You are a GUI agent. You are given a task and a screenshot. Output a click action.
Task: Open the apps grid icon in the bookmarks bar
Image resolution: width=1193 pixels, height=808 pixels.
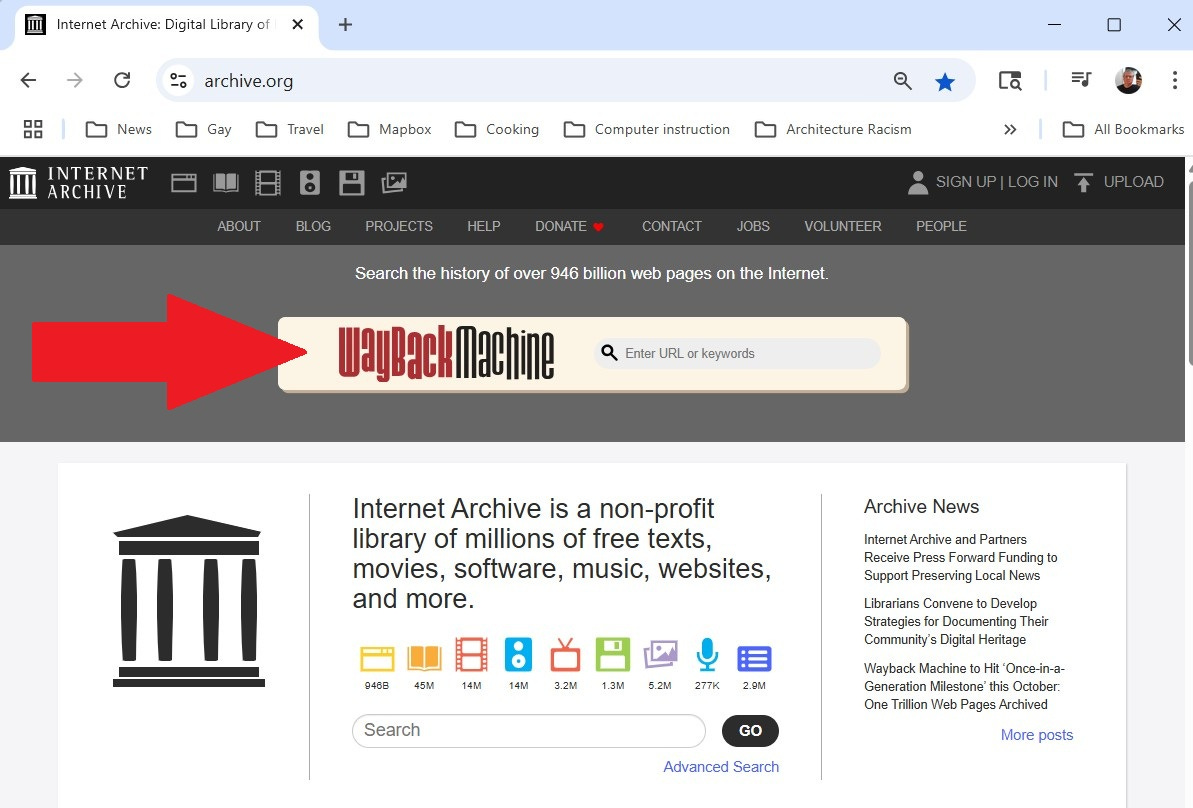[33, 129]
